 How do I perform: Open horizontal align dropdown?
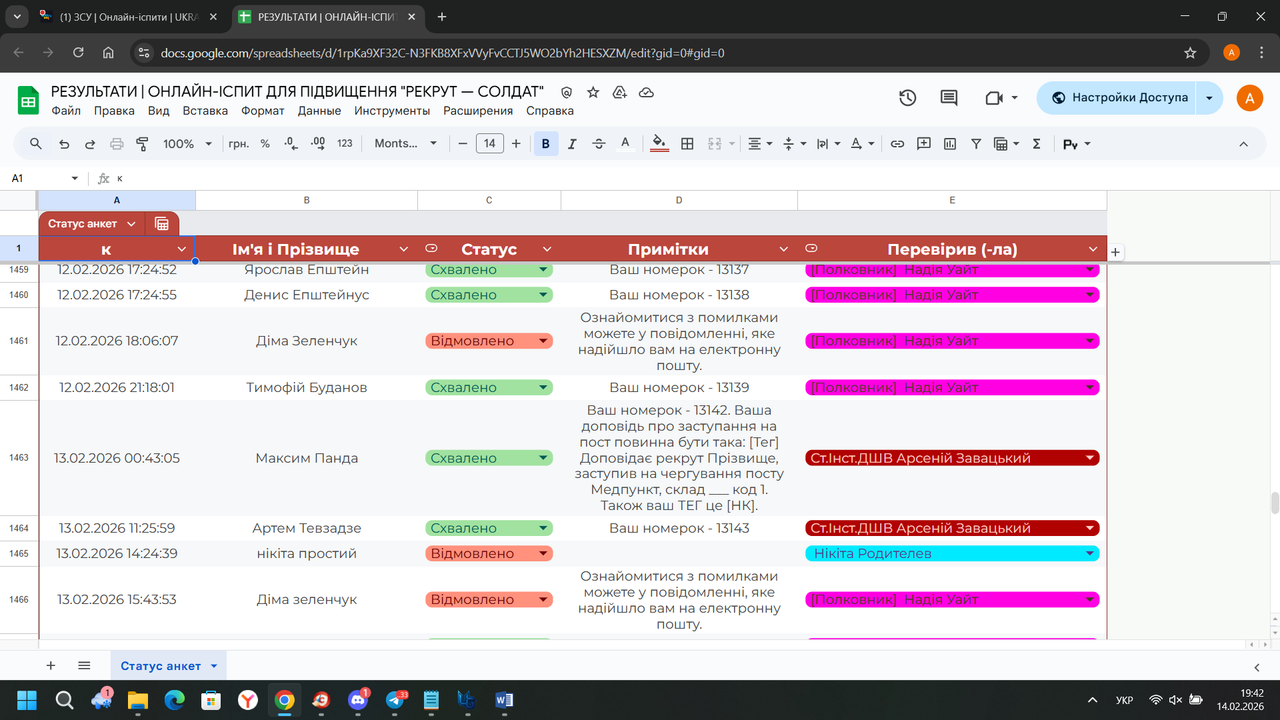pos(761,144)
